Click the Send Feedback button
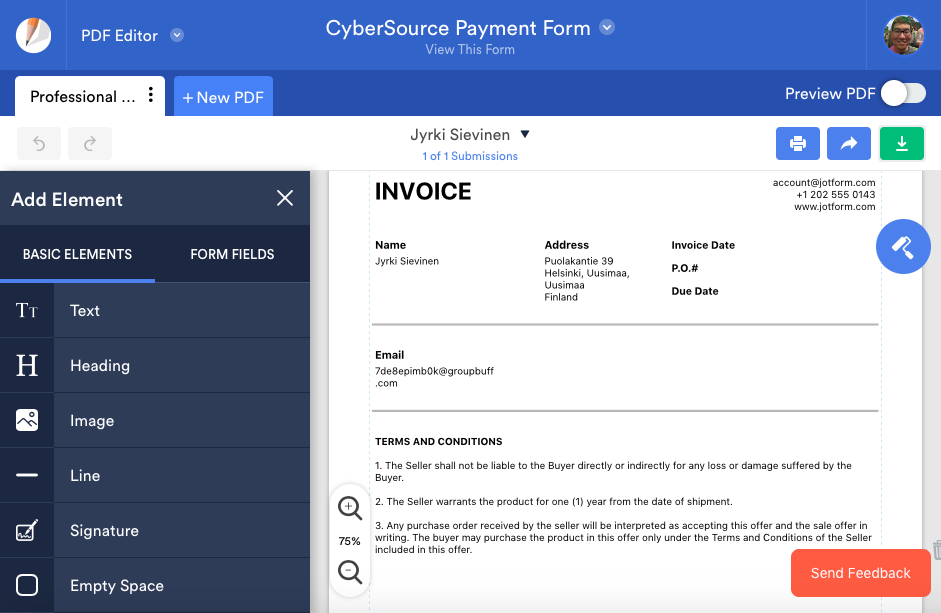Screen dimensions: 941x613 point(860,573)
